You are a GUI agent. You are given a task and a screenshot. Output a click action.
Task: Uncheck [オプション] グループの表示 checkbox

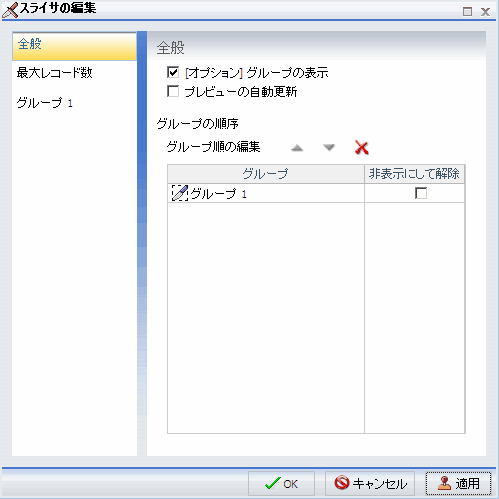[x=173, y=72]
